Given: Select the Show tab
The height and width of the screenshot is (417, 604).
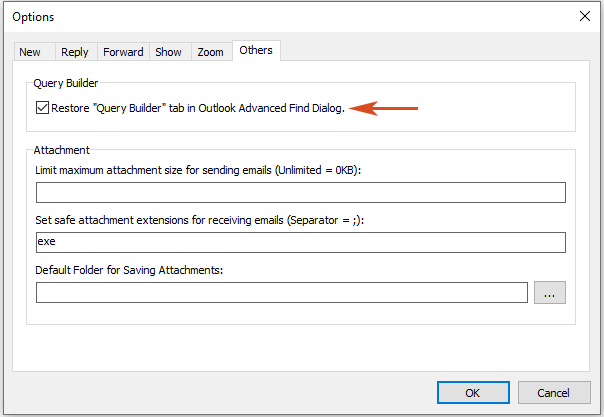Looking at the screenshot, I should [169, 52].
